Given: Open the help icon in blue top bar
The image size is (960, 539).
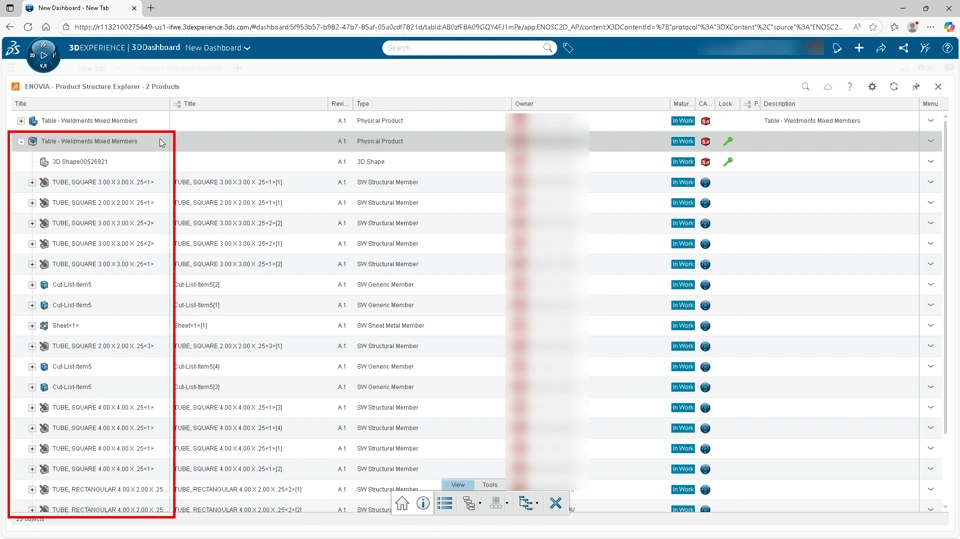Looking at the screenshot, I should click(x=947, y=48).
